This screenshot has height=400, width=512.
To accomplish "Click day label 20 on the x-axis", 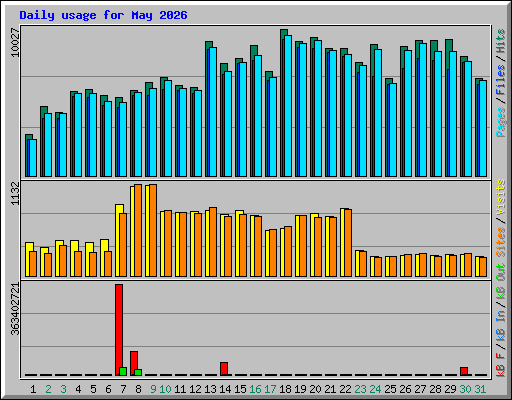I will tap(315, 389).
